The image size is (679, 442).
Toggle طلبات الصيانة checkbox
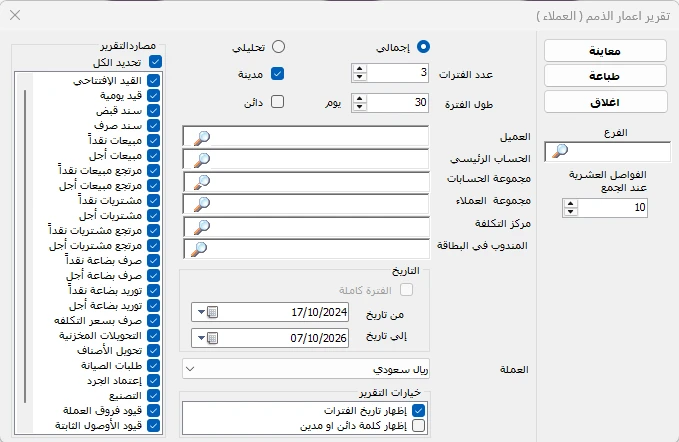[153, 365]
